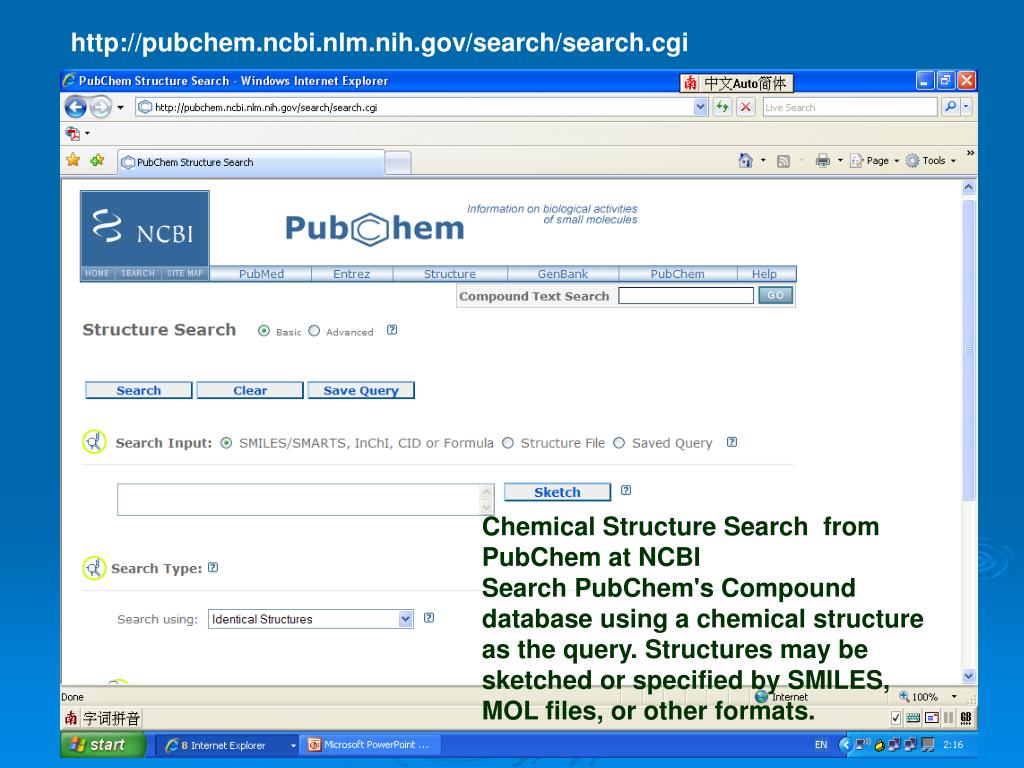Click help icon next to Sketch
This screenshot has height=768, width=1024.
(626, 490)
